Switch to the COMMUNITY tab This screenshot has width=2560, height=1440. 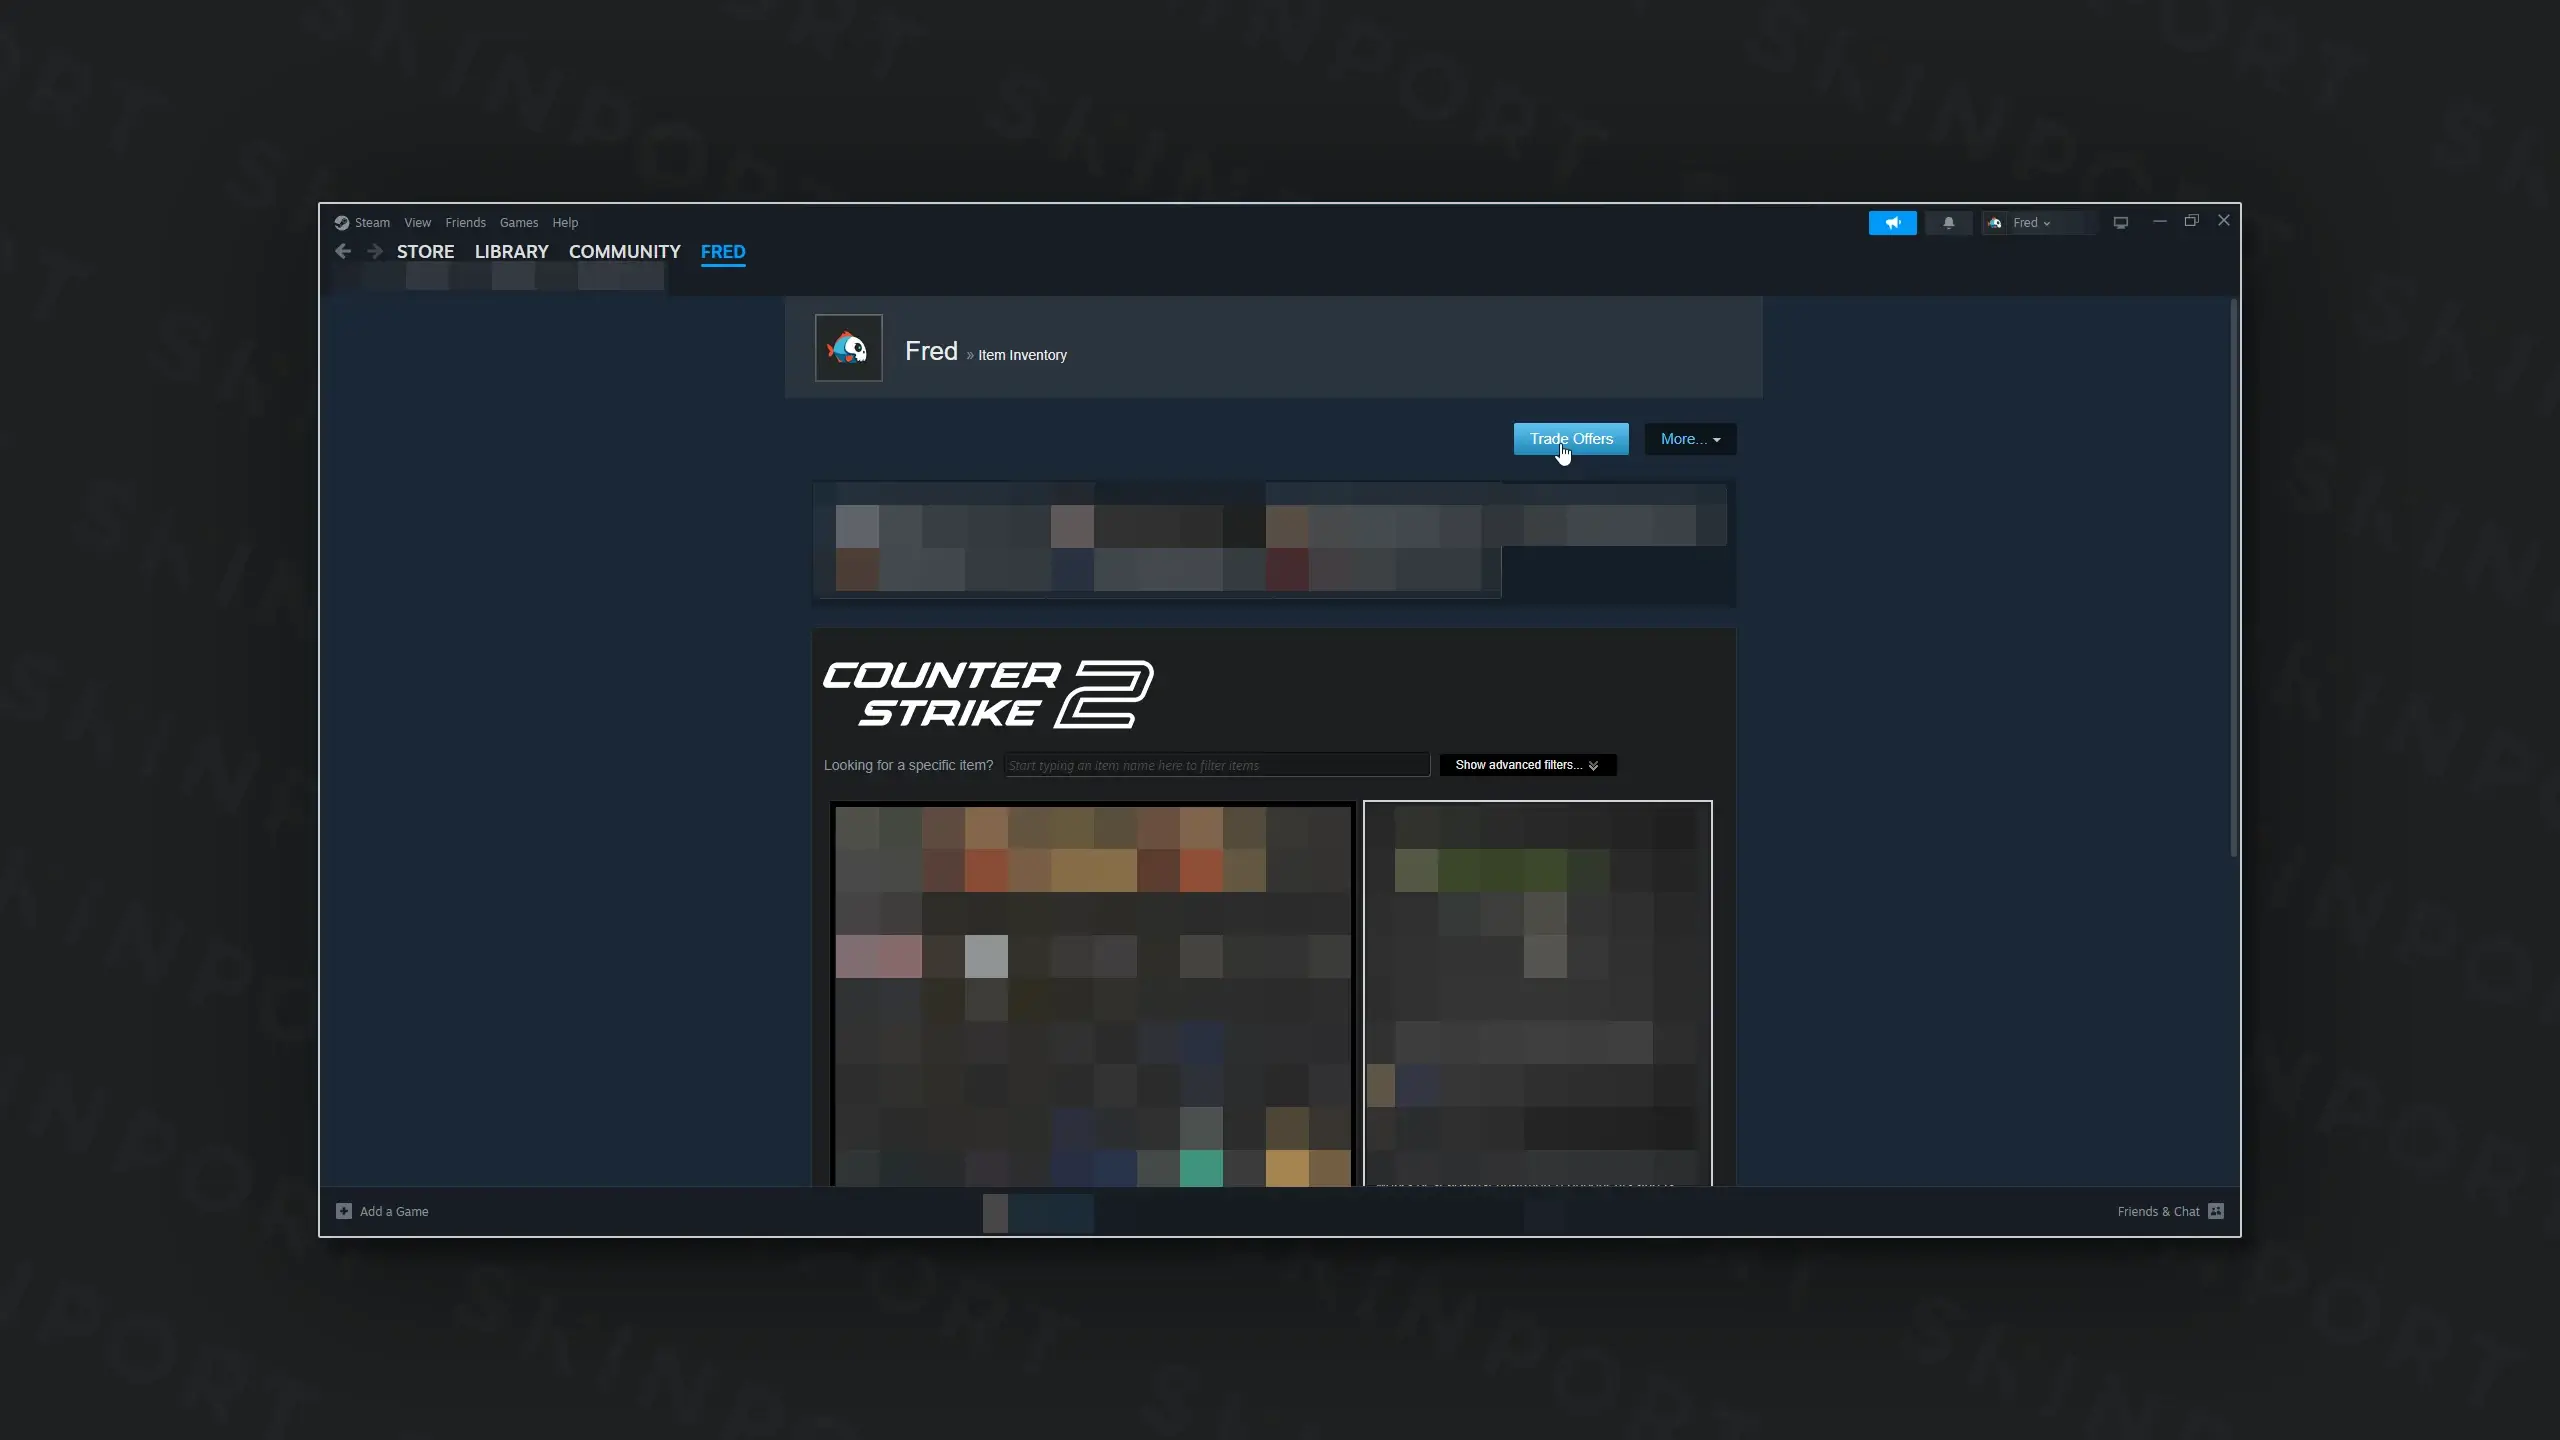click(624, 252)
